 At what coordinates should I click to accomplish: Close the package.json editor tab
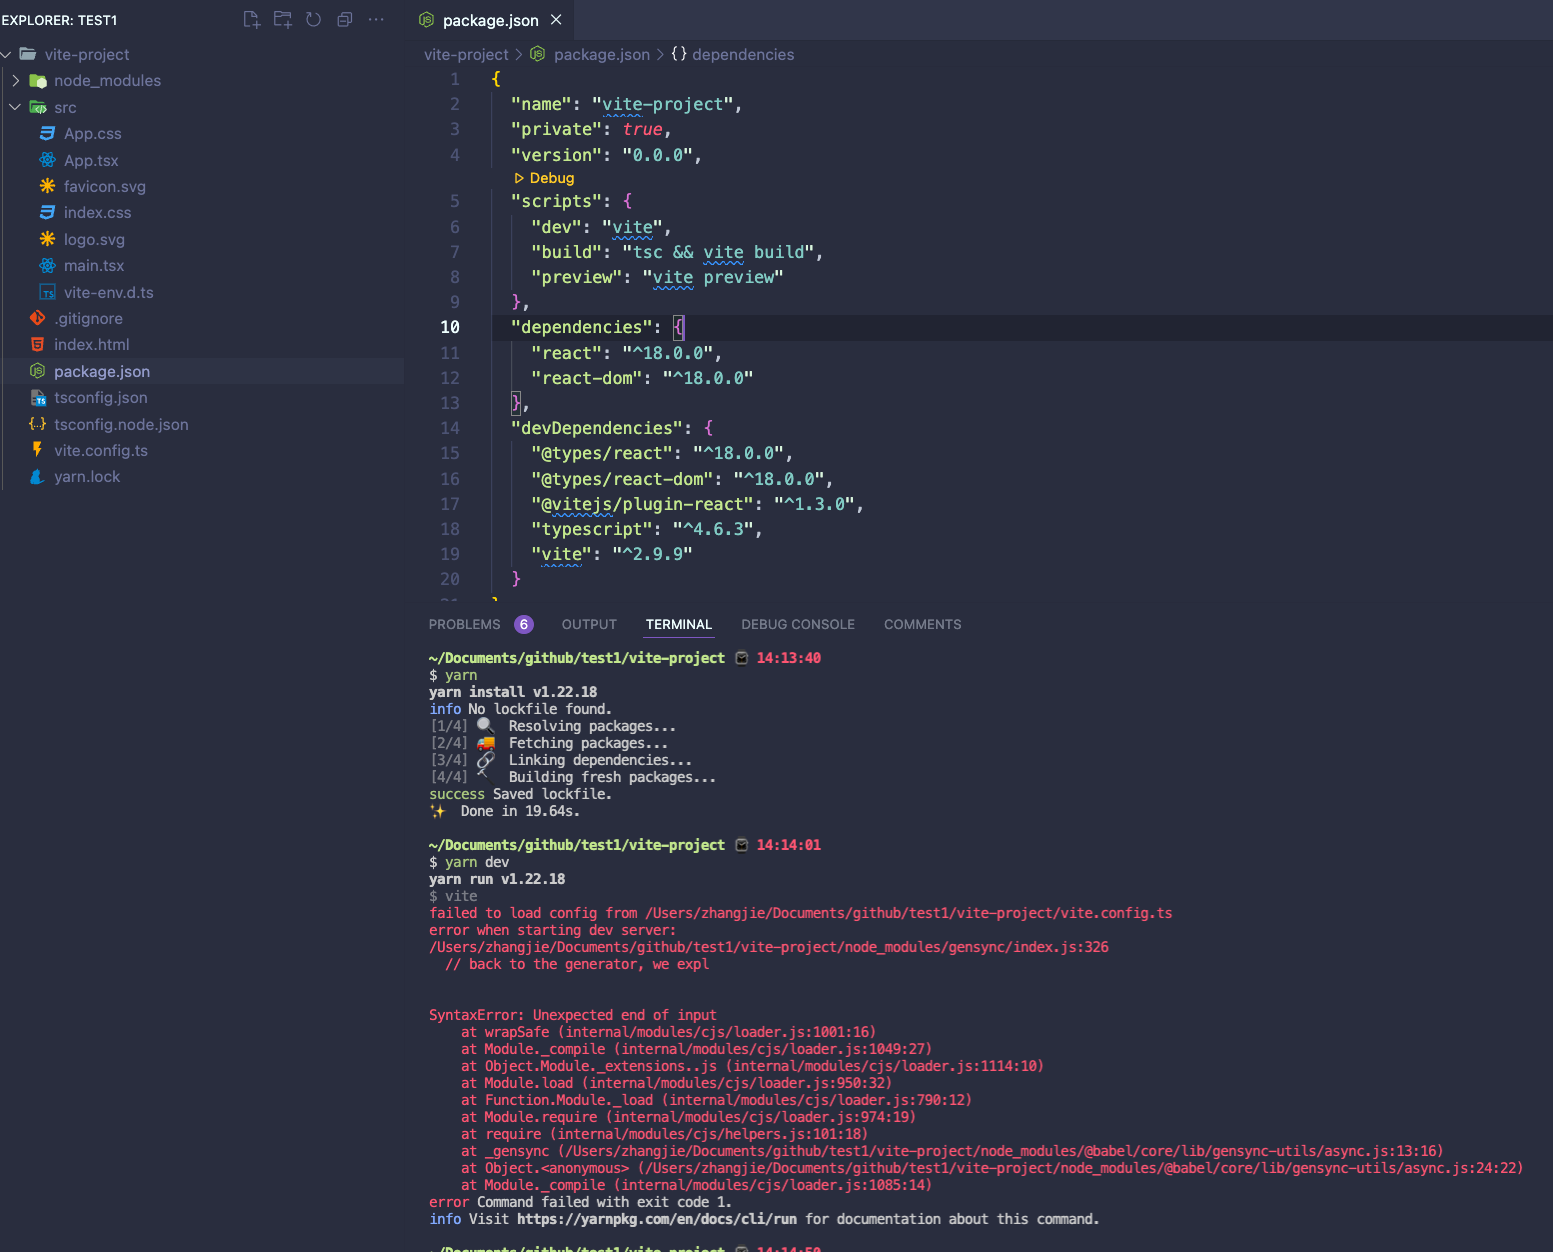556,20
